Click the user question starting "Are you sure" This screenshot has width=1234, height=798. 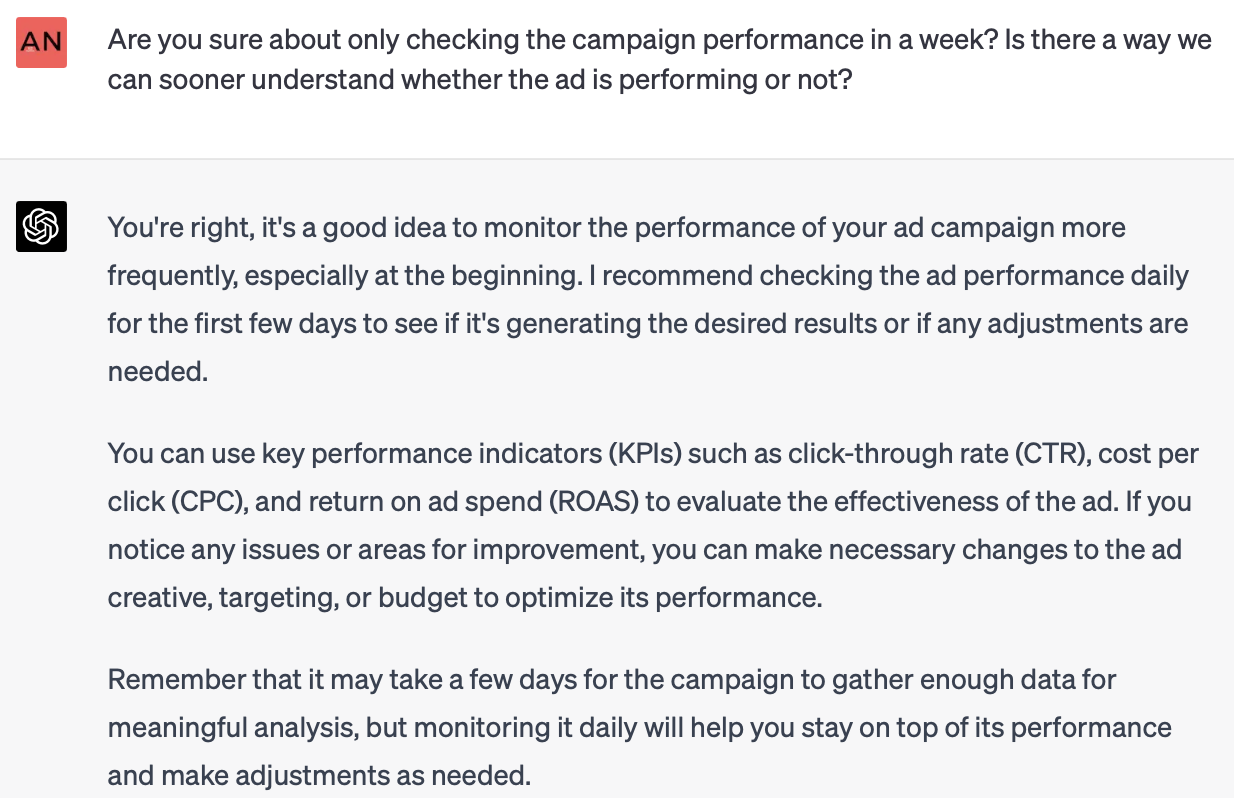tap(659, 60)
